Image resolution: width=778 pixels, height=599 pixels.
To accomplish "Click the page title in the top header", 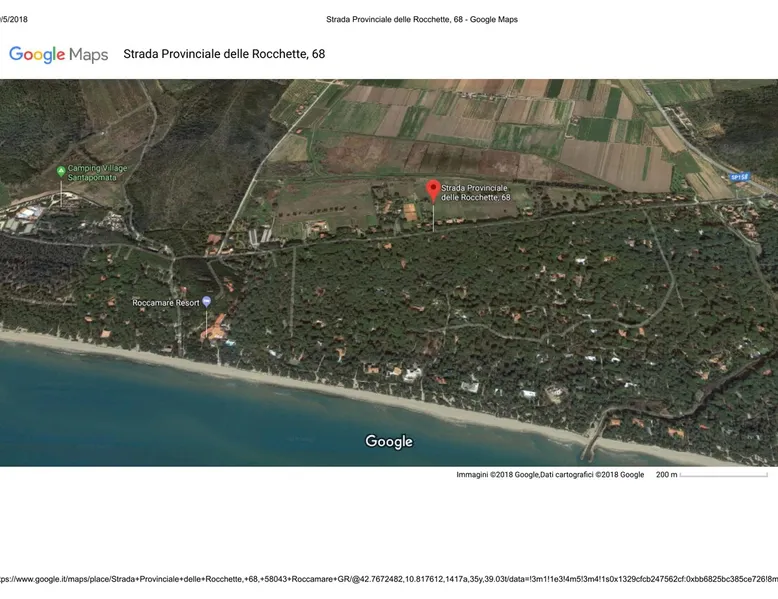I will tap(421, 19).
